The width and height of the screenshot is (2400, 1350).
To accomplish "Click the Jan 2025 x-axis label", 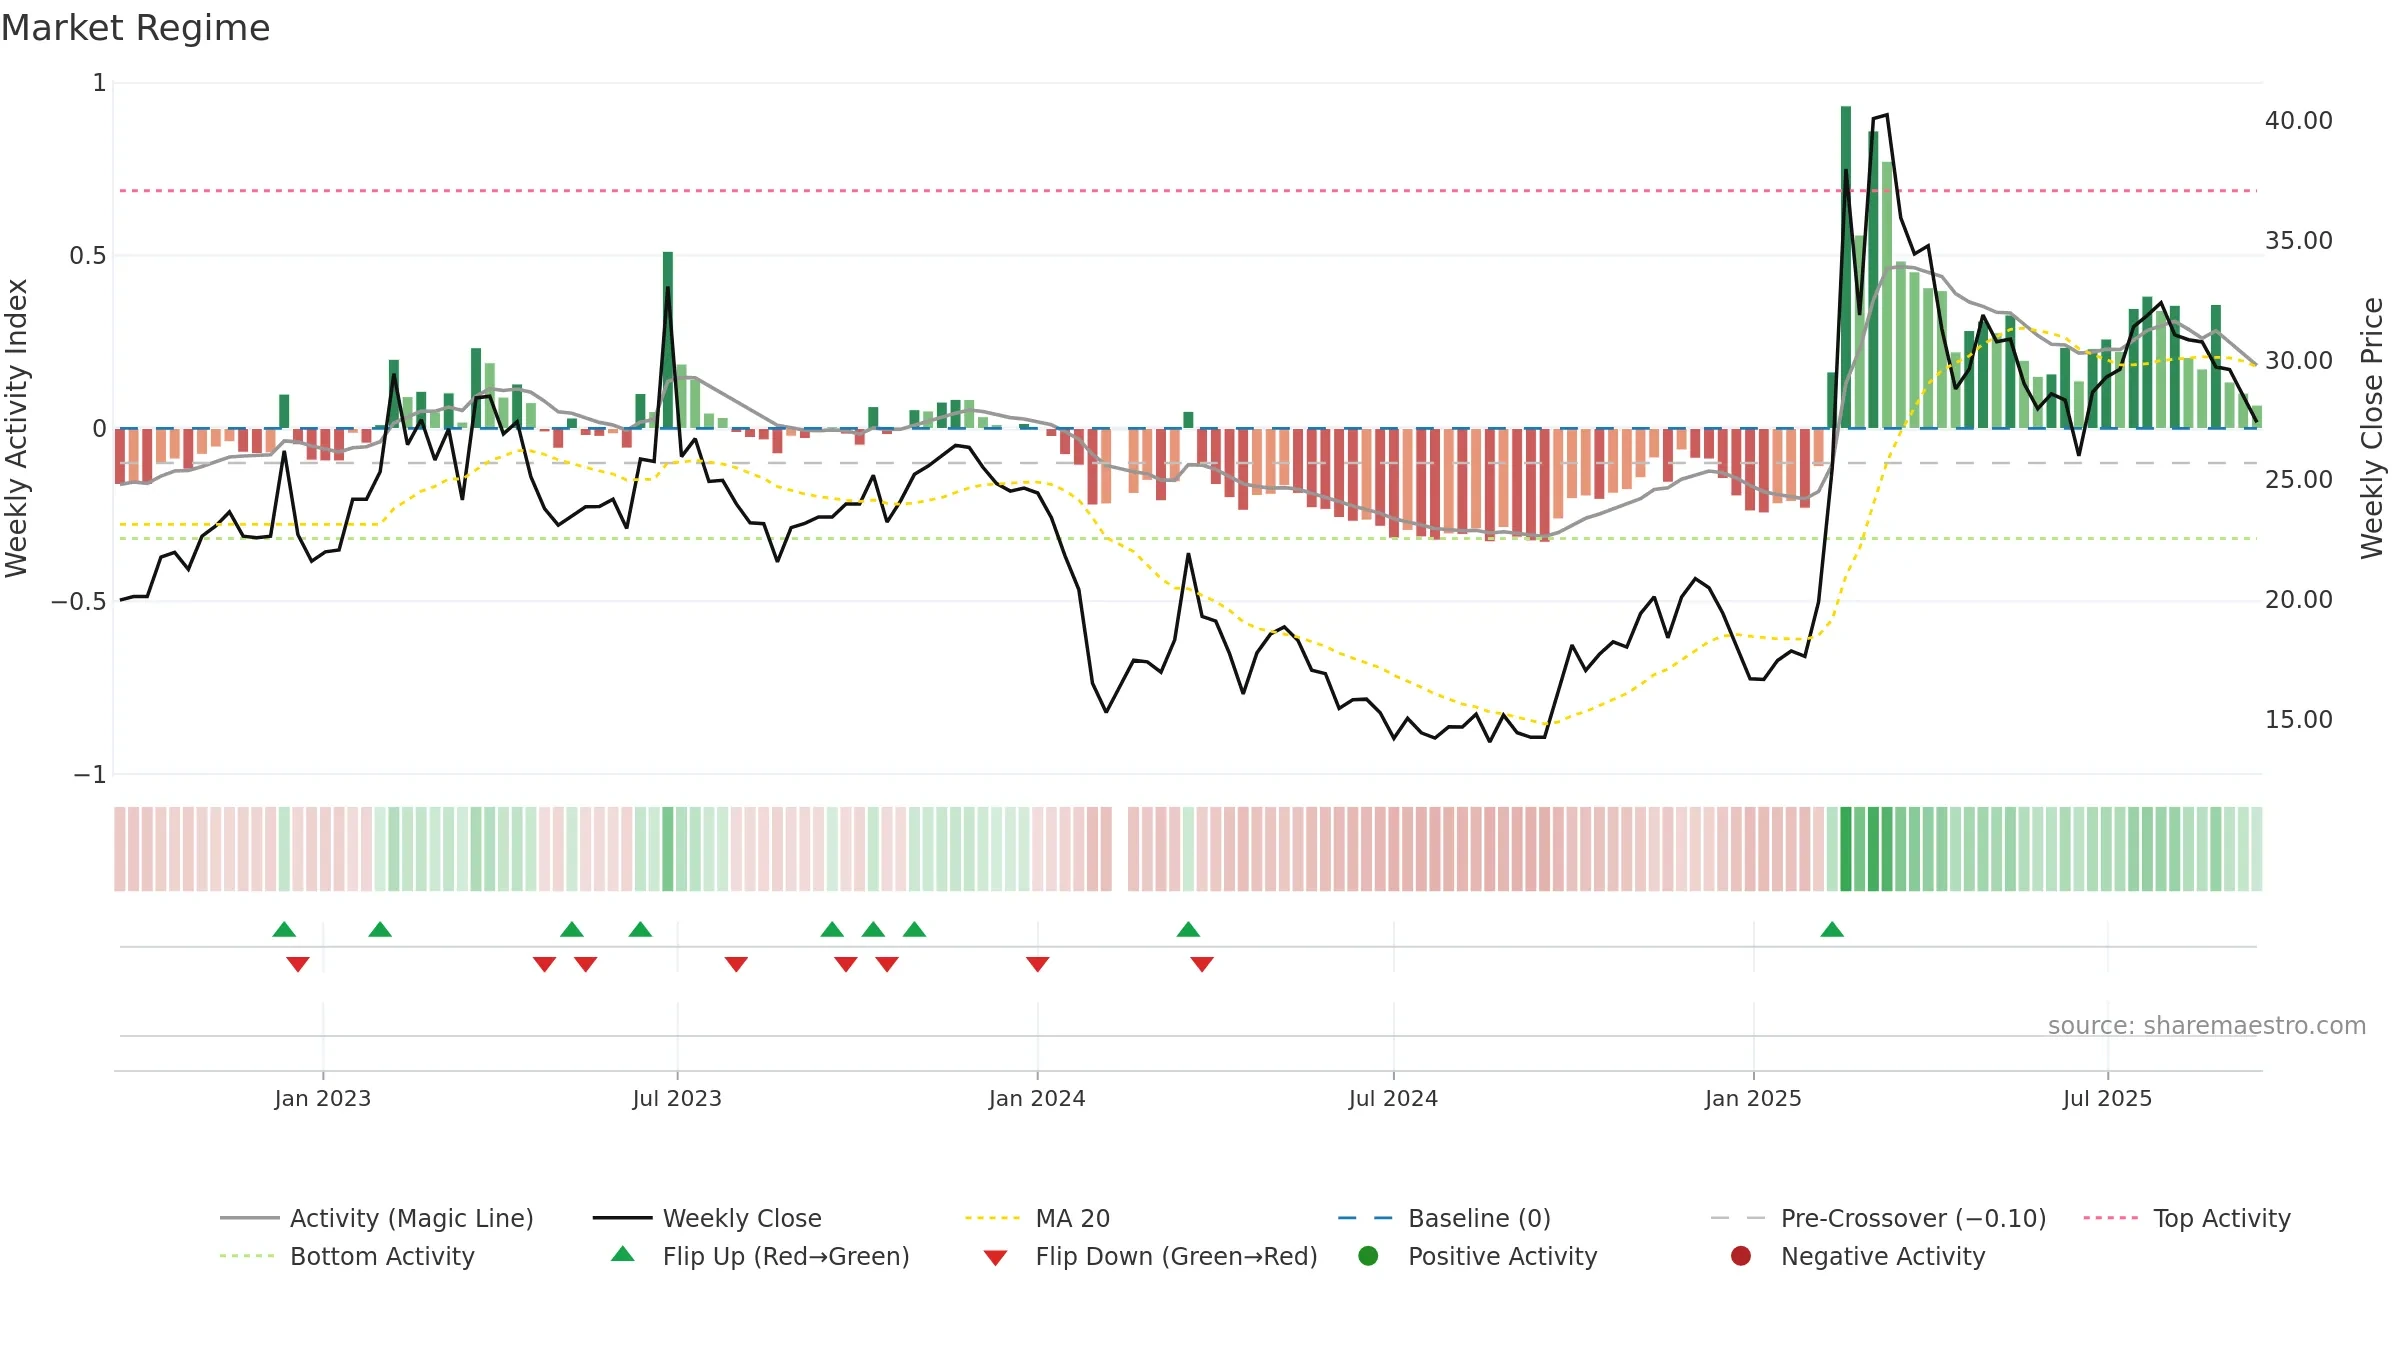I will click(1753, 1098).
